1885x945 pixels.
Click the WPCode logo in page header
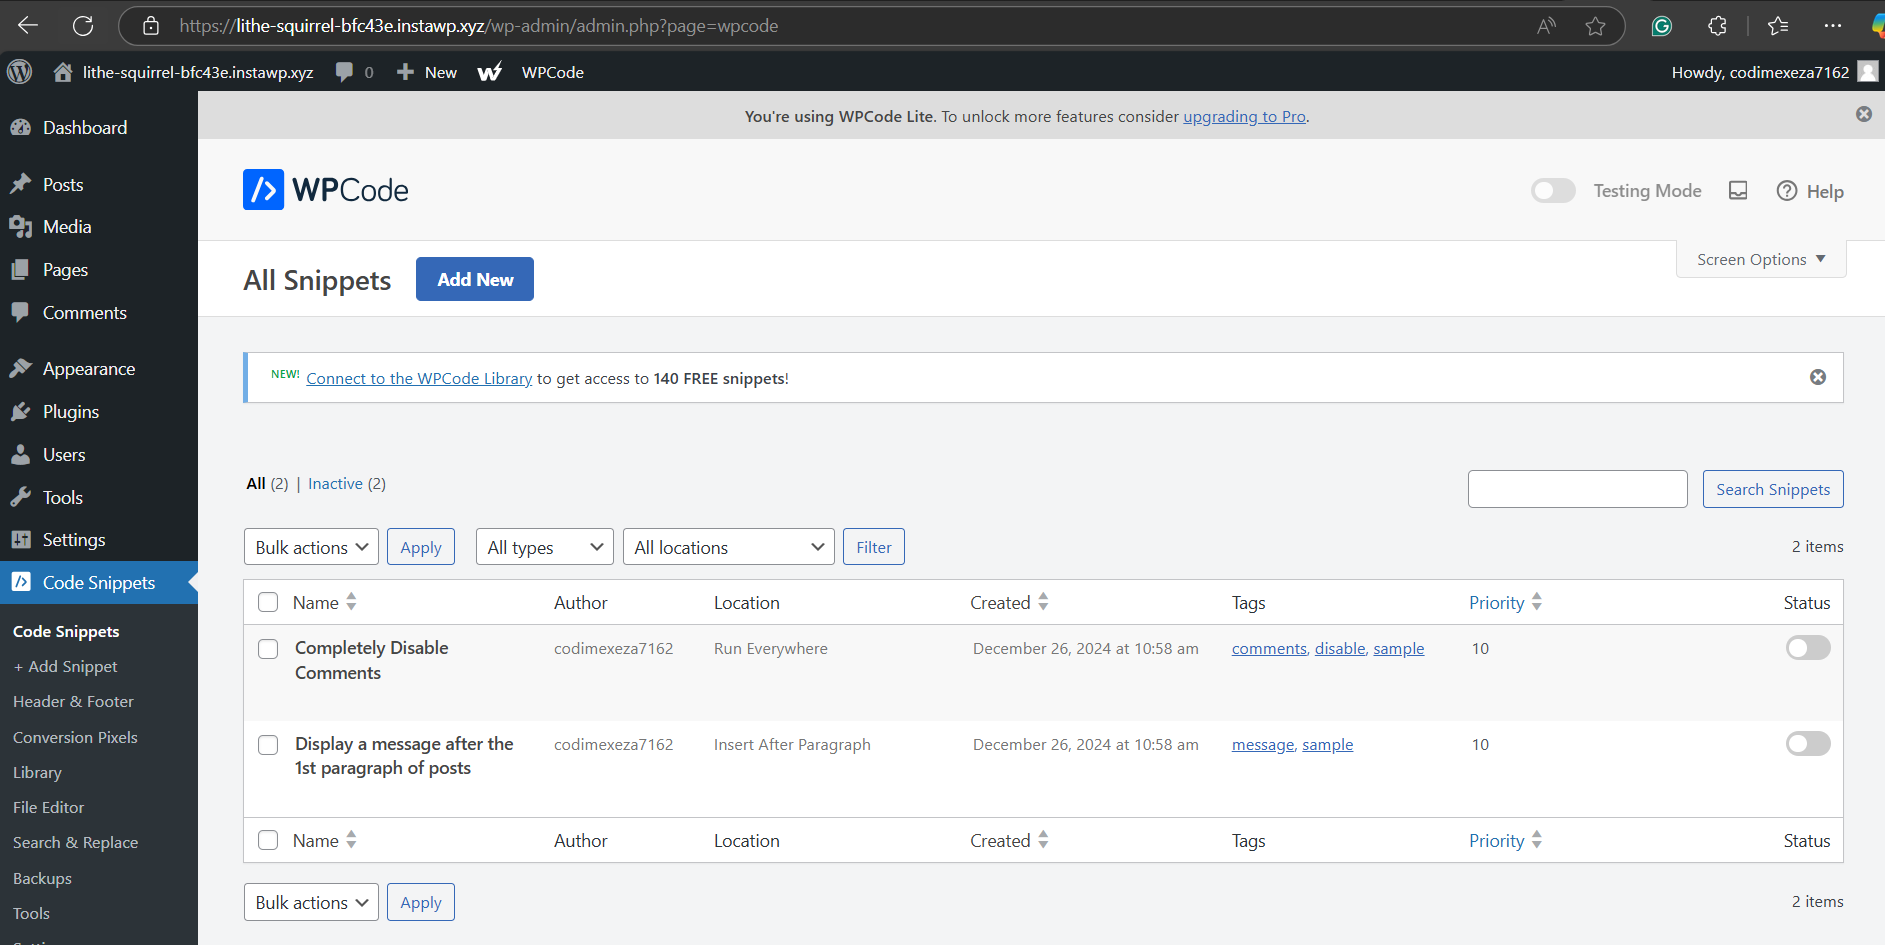326,190
